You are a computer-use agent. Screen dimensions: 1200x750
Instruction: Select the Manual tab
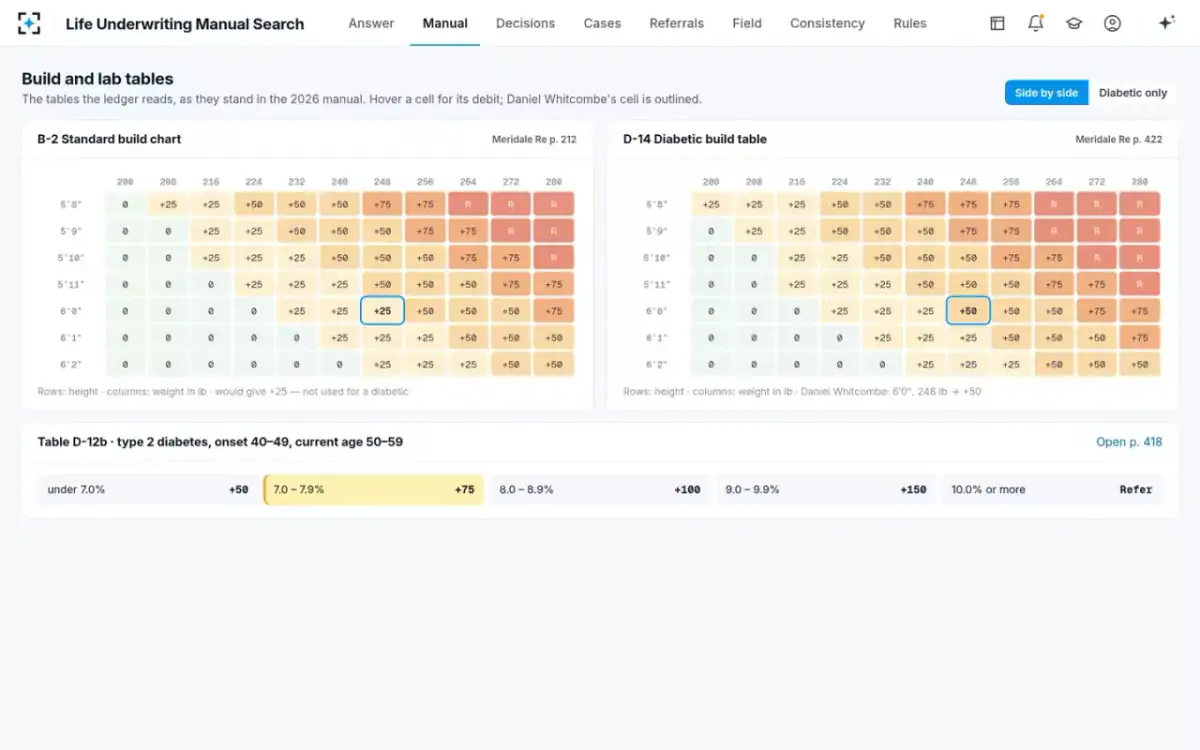pos(445,23)
